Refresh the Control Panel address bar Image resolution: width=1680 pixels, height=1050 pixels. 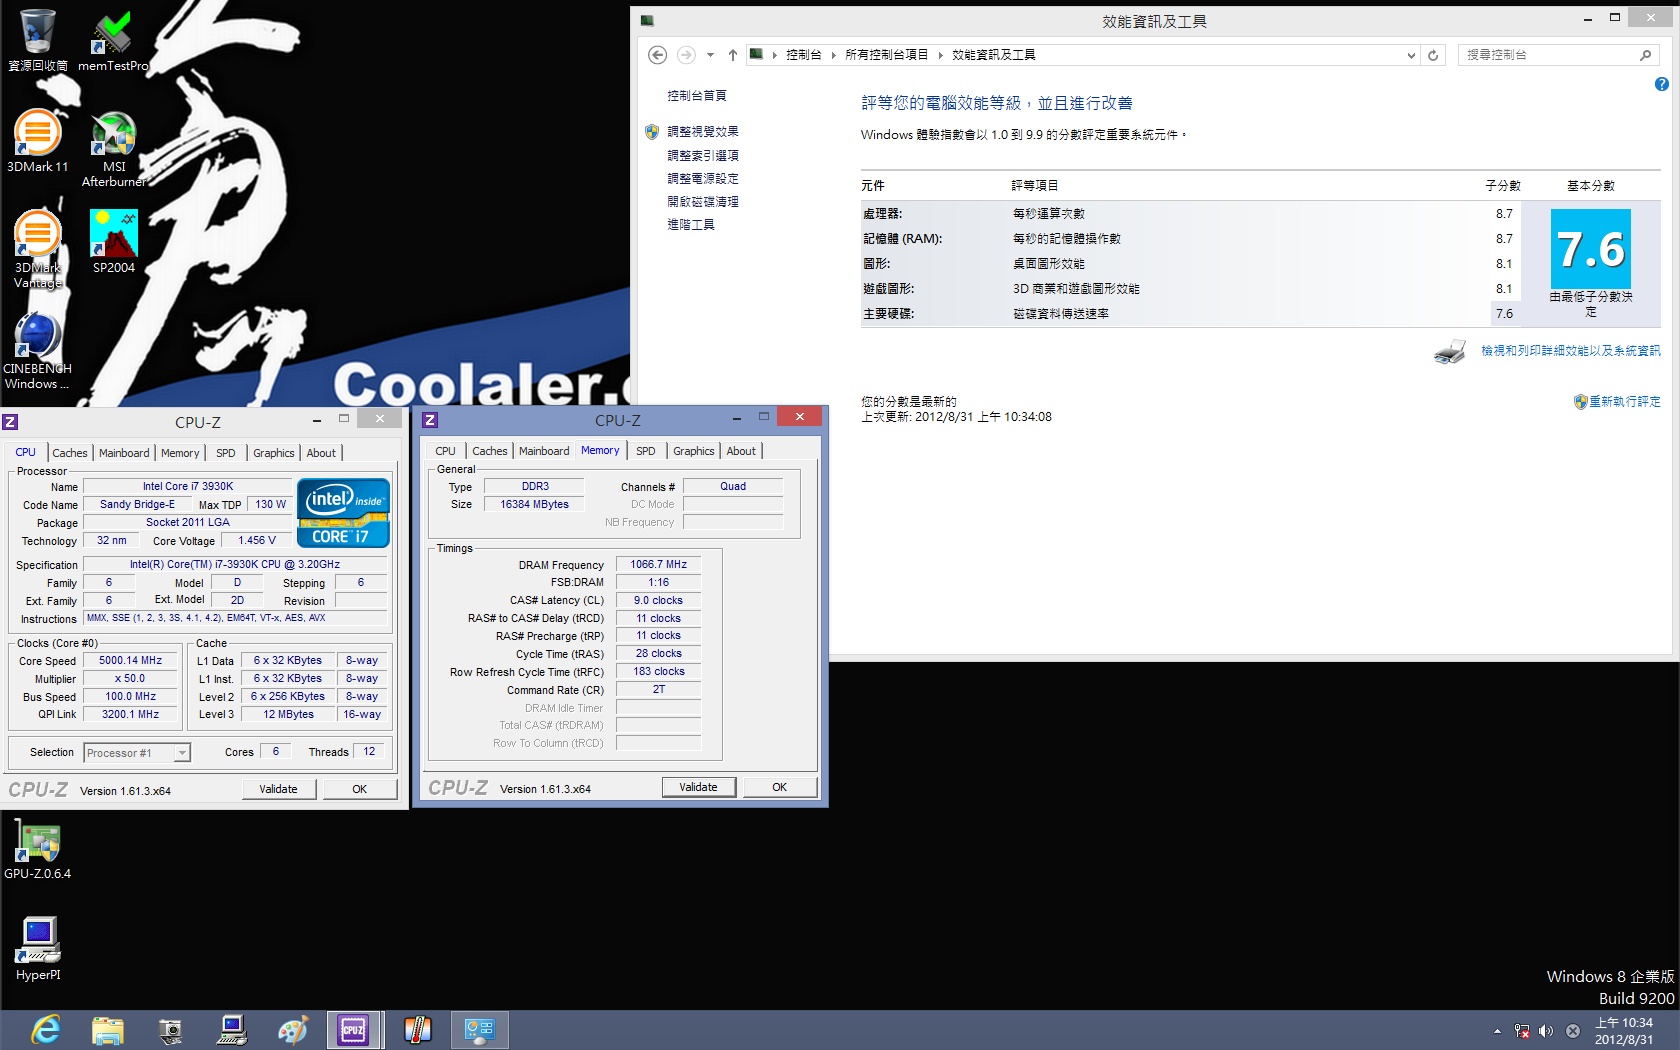[1433, 55]
